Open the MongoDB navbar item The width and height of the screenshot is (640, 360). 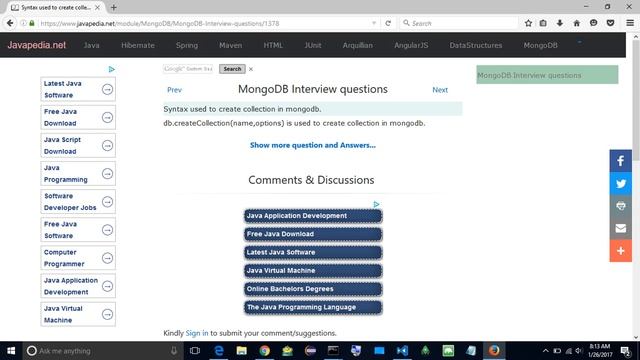click(x=540, y=45)
